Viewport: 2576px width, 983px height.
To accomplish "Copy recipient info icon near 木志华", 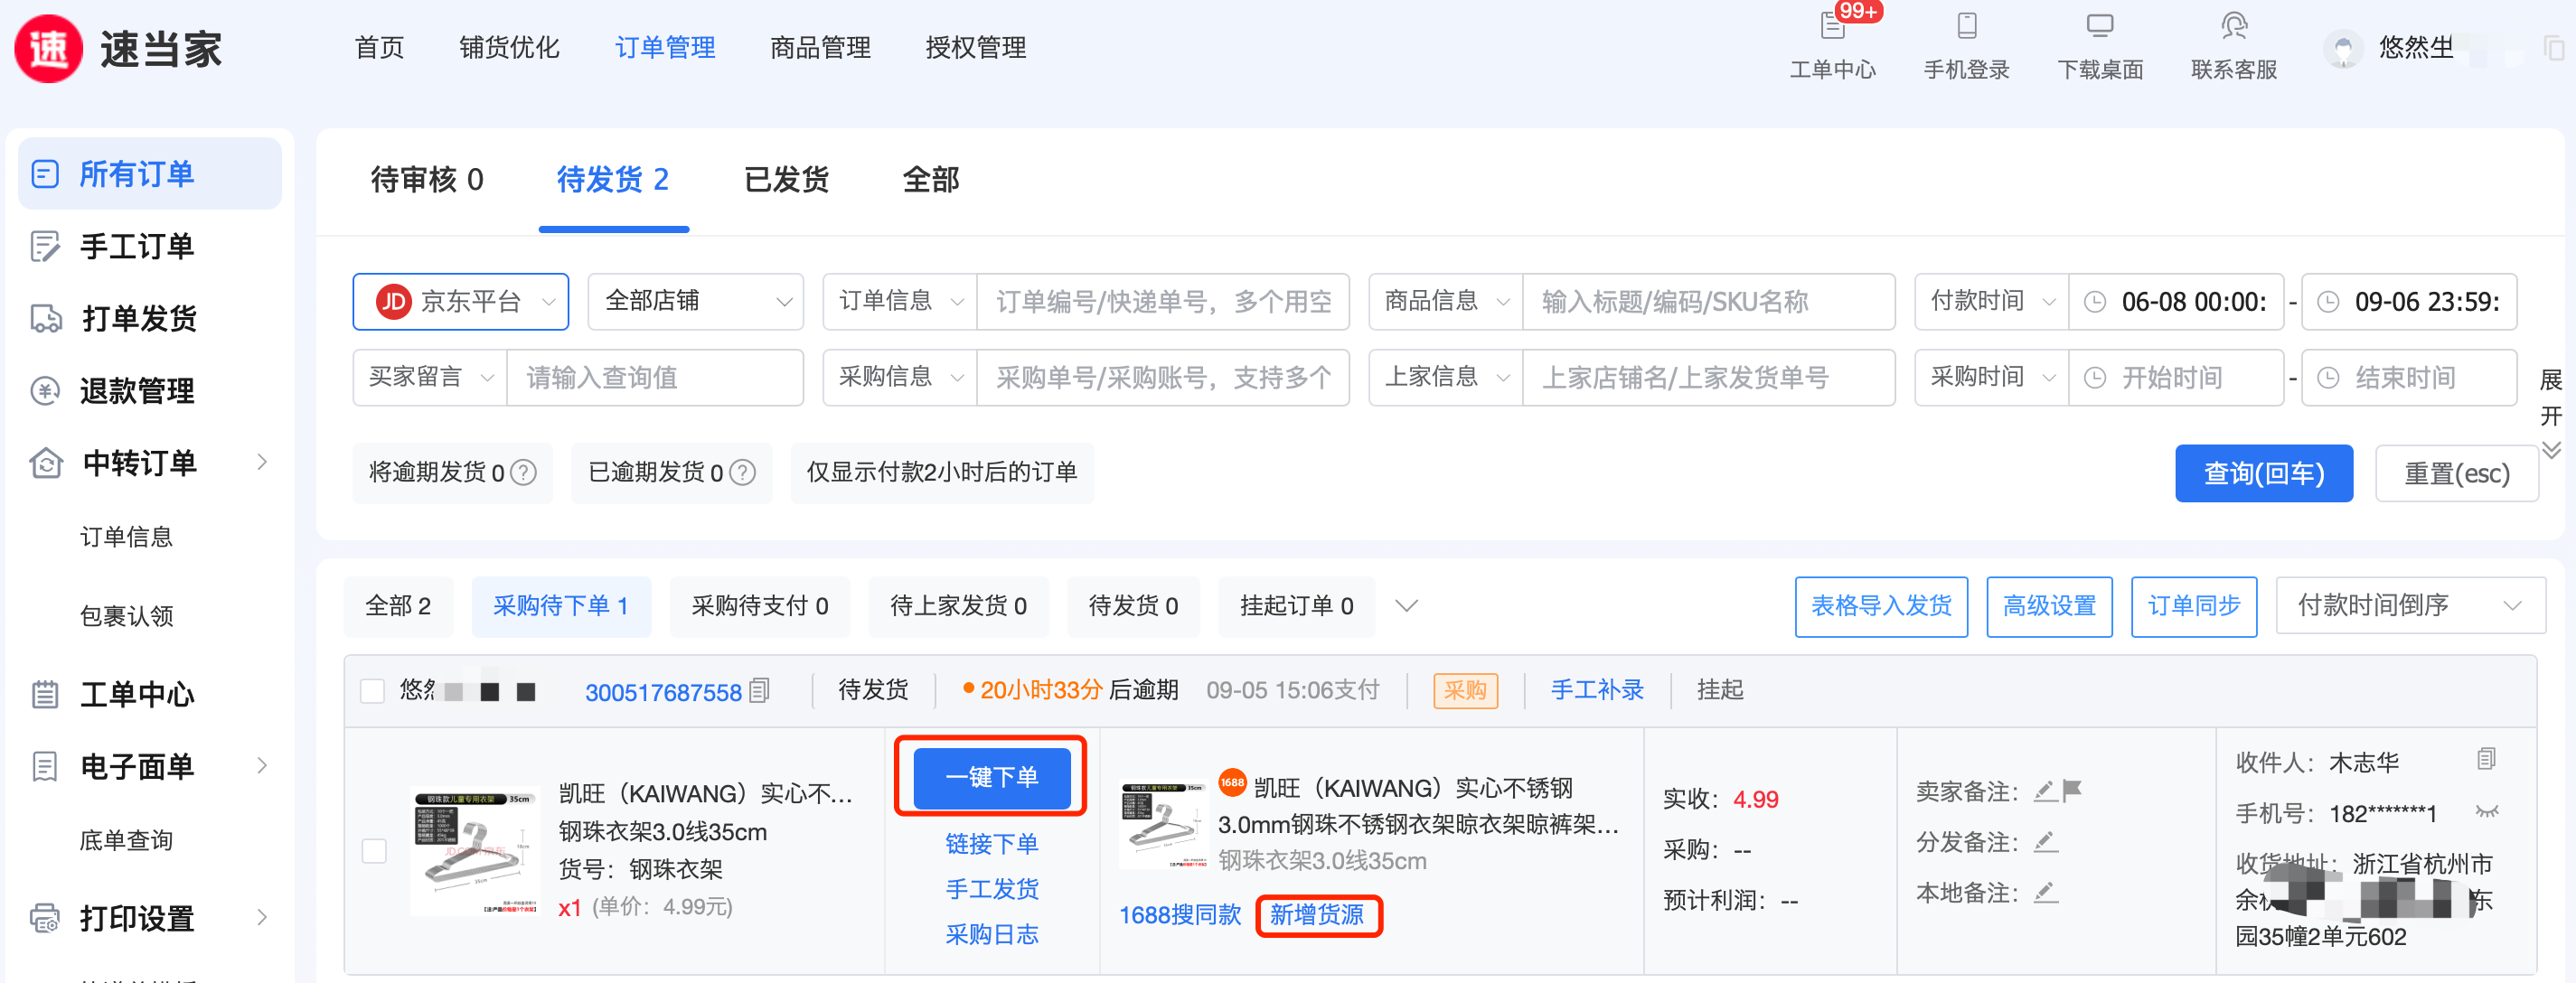I will click(2486, 760).
